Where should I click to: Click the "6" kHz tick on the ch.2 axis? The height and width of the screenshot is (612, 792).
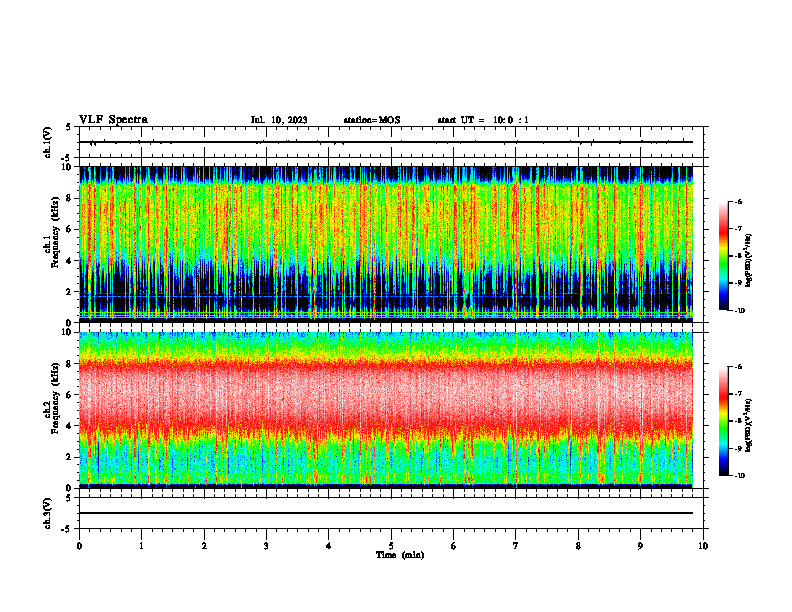pos(69,395)
